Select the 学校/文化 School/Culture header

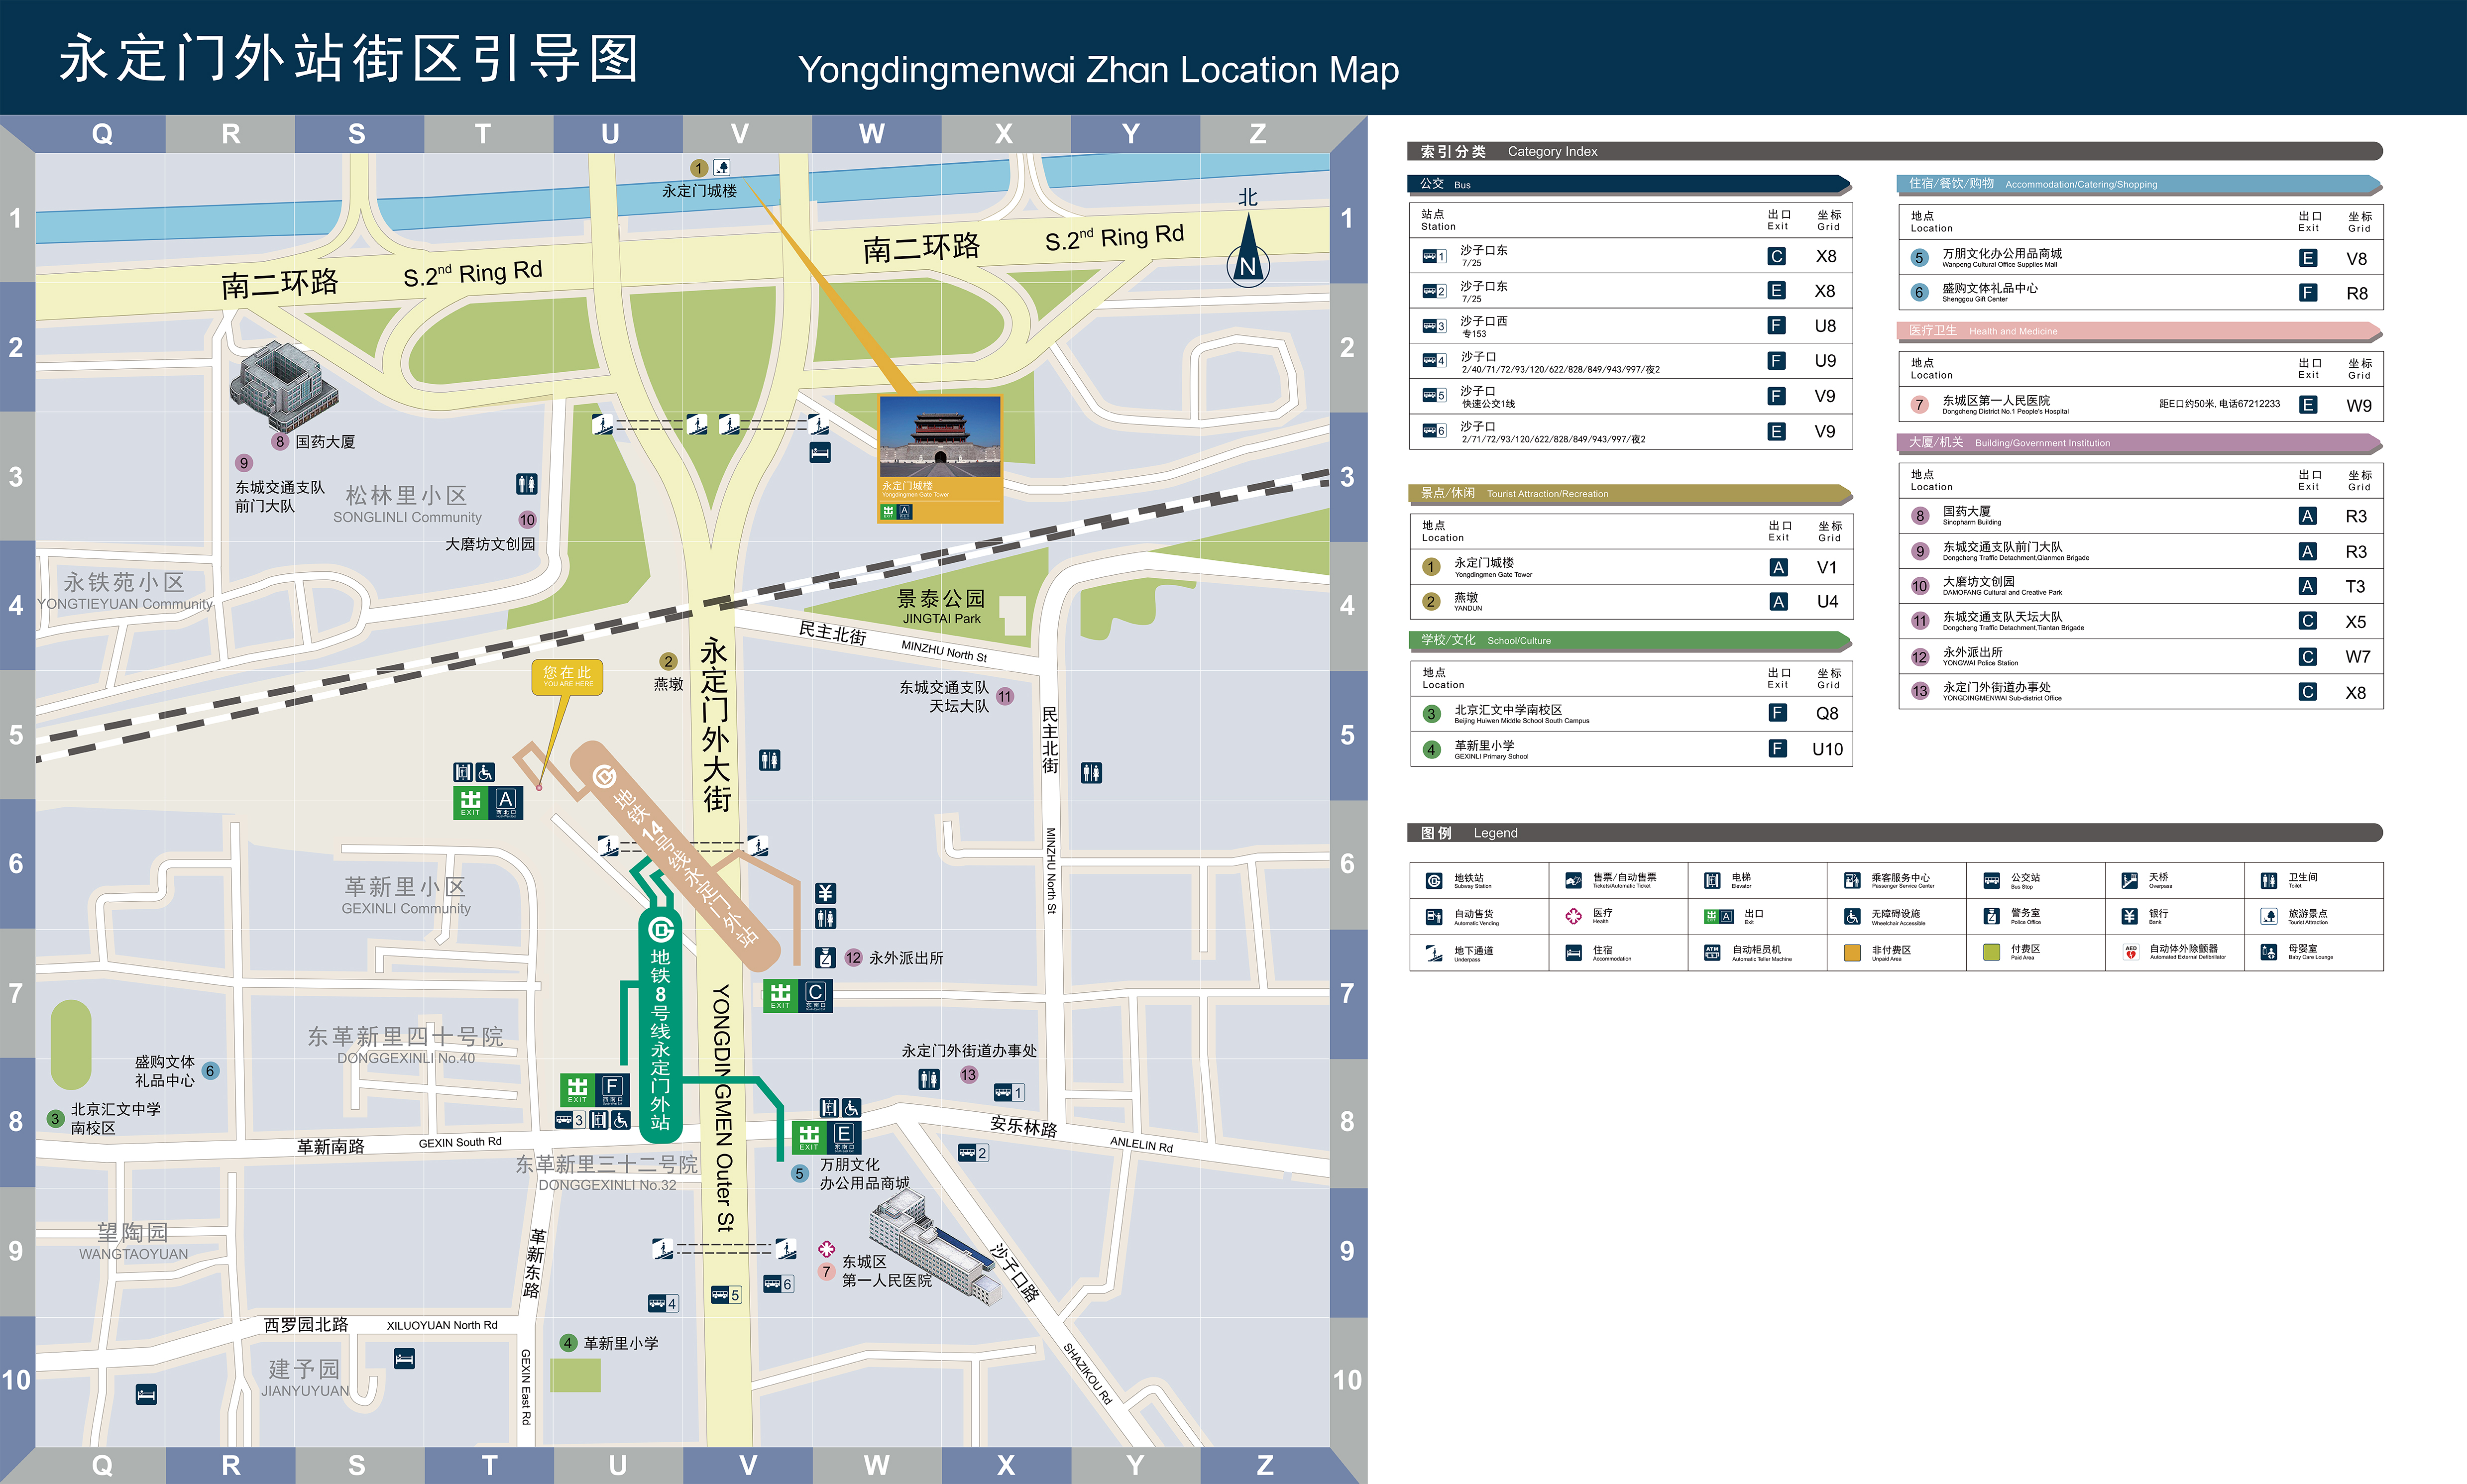click(1630, 640)
